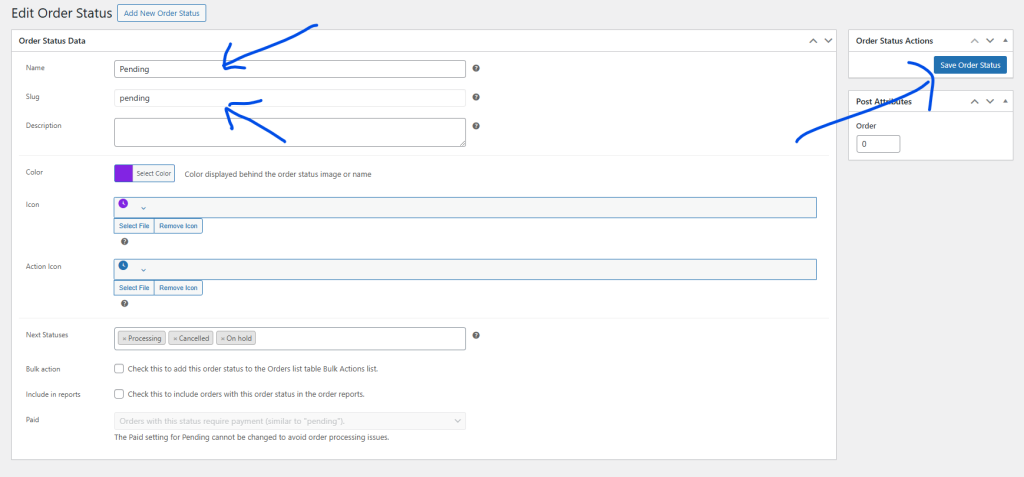The width and height of the screenshot is (1024, 477).
Task: Click the Save Order Status button
Action: [x=970, y=65]
